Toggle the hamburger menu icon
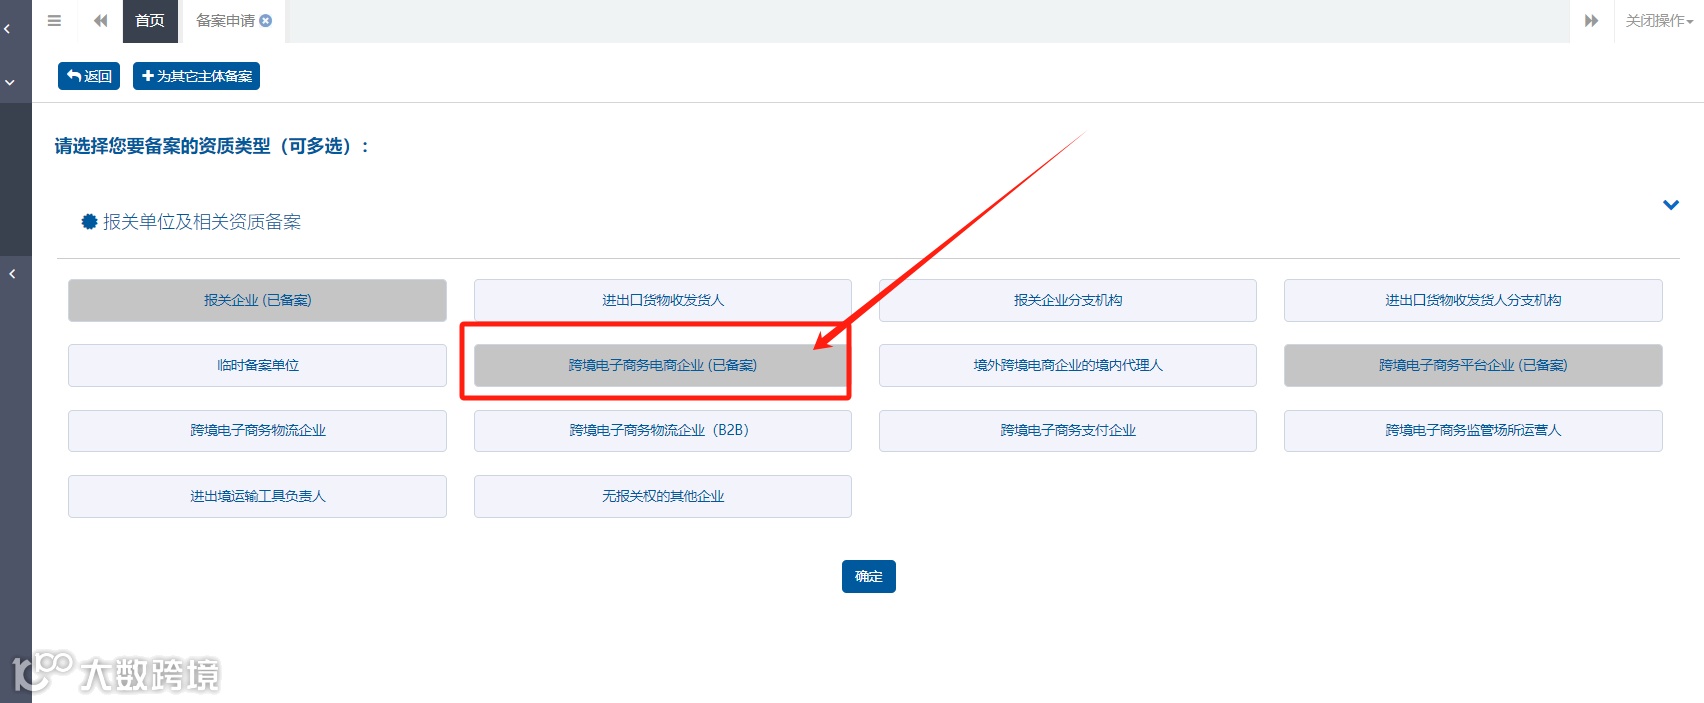This screenshot has height=703, width=1704. click(55, 20)
